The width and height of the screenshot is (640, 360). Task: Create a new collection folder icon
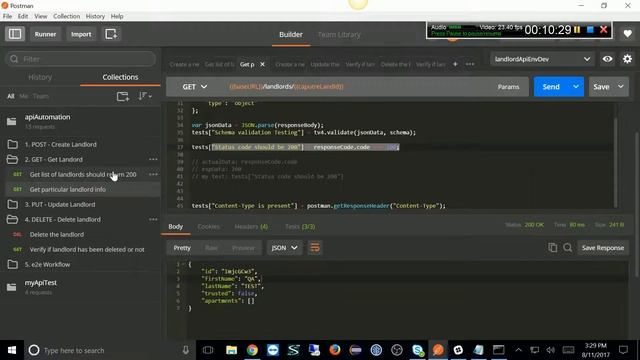(123, 96)
